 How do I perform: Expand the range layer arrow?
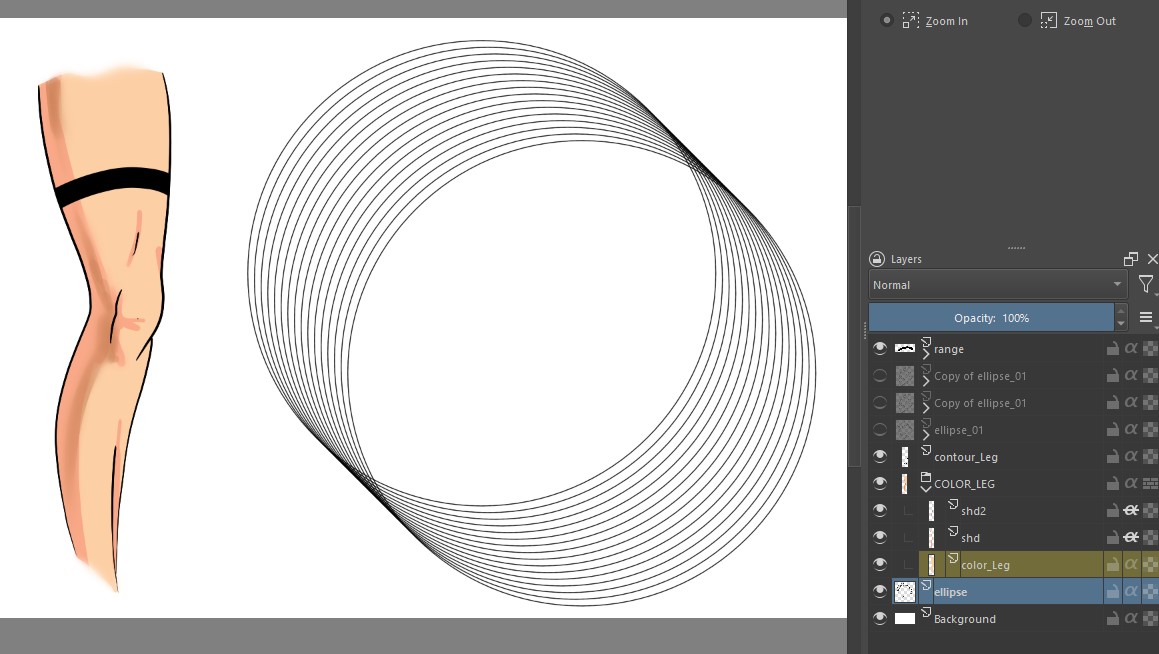(x=926, y=354)
